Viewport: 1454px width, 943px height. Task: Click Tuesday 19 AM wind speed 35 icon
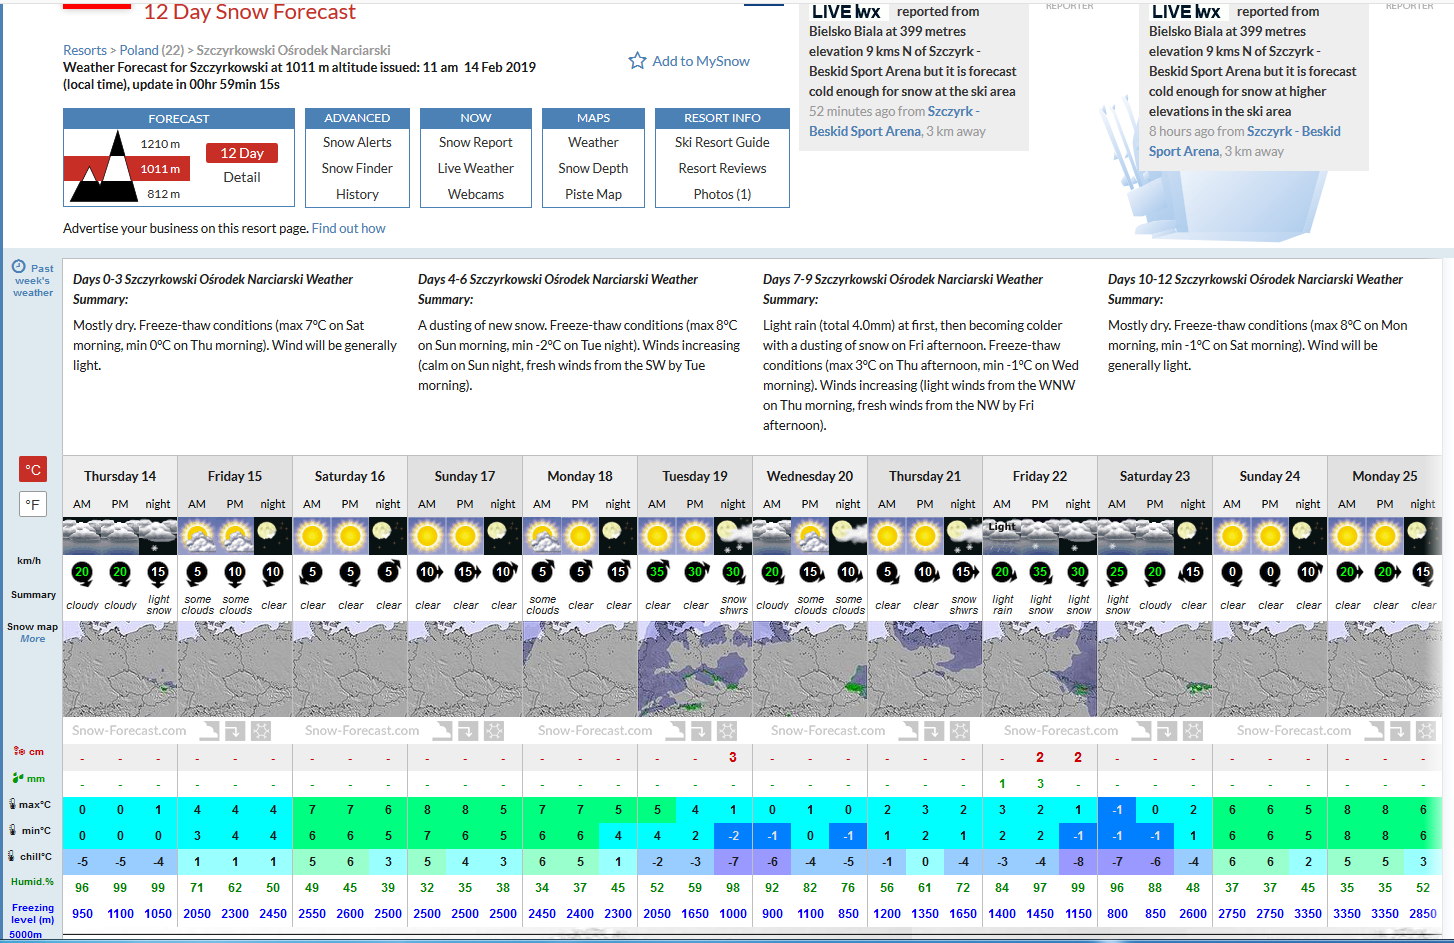pos(657,573)
